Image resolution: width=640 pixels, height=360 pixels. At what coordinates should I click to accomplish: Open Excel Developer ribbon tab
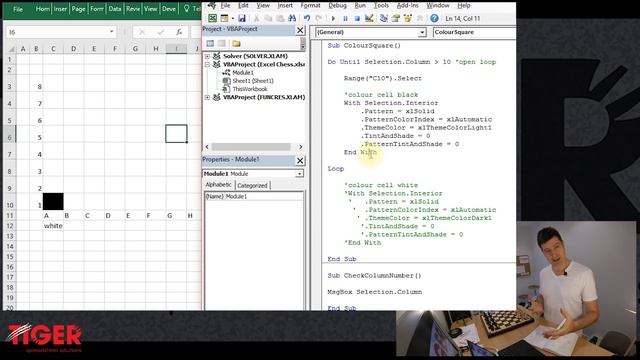point(169,9)
